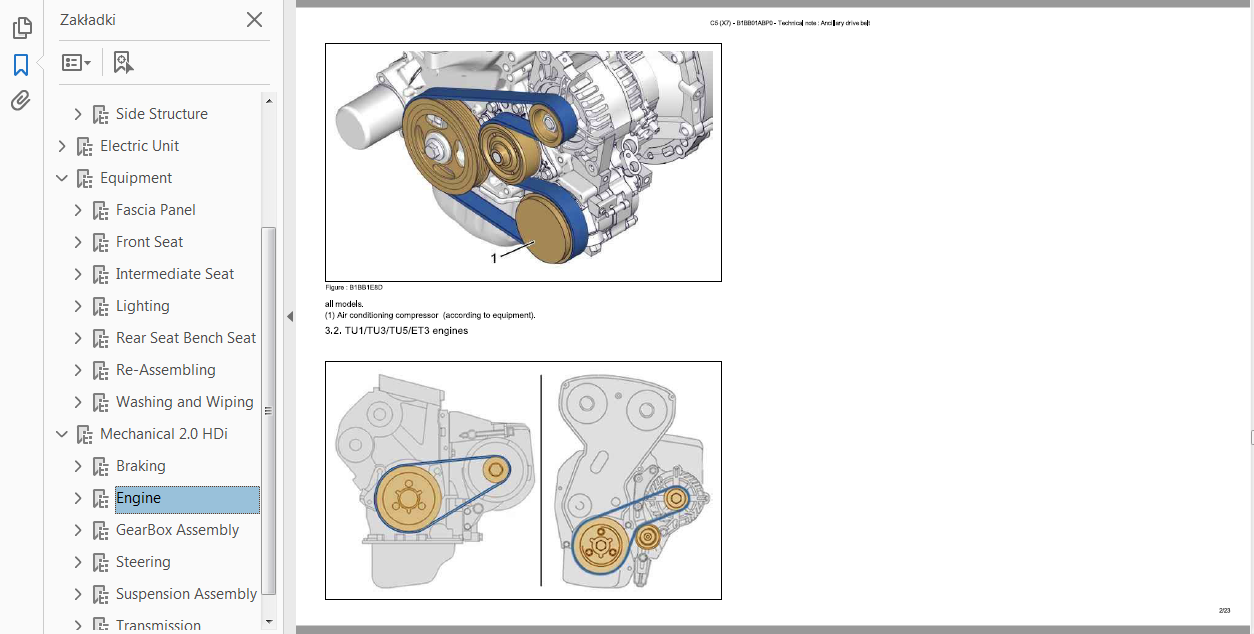Click bookmark icon next to Fascia Panel
1254x634 pixels.
(x=100, y=210)
